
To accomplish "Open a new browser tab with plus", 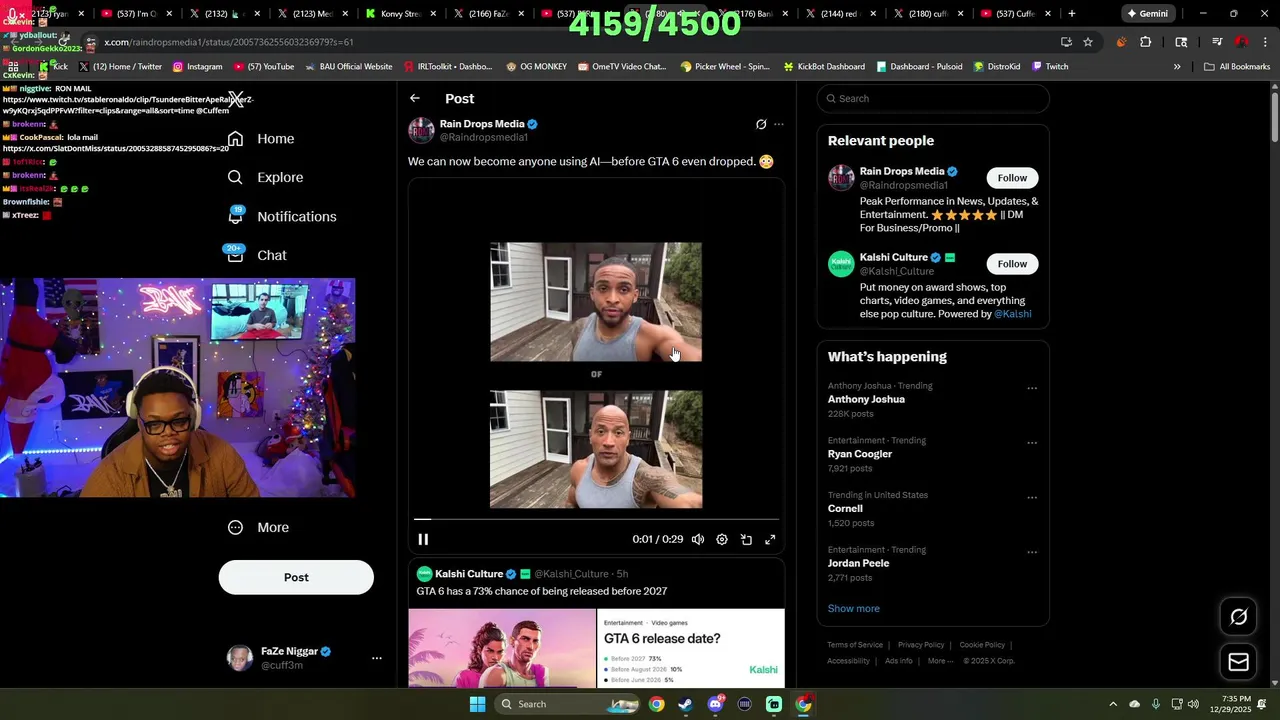I will 1072,14.
